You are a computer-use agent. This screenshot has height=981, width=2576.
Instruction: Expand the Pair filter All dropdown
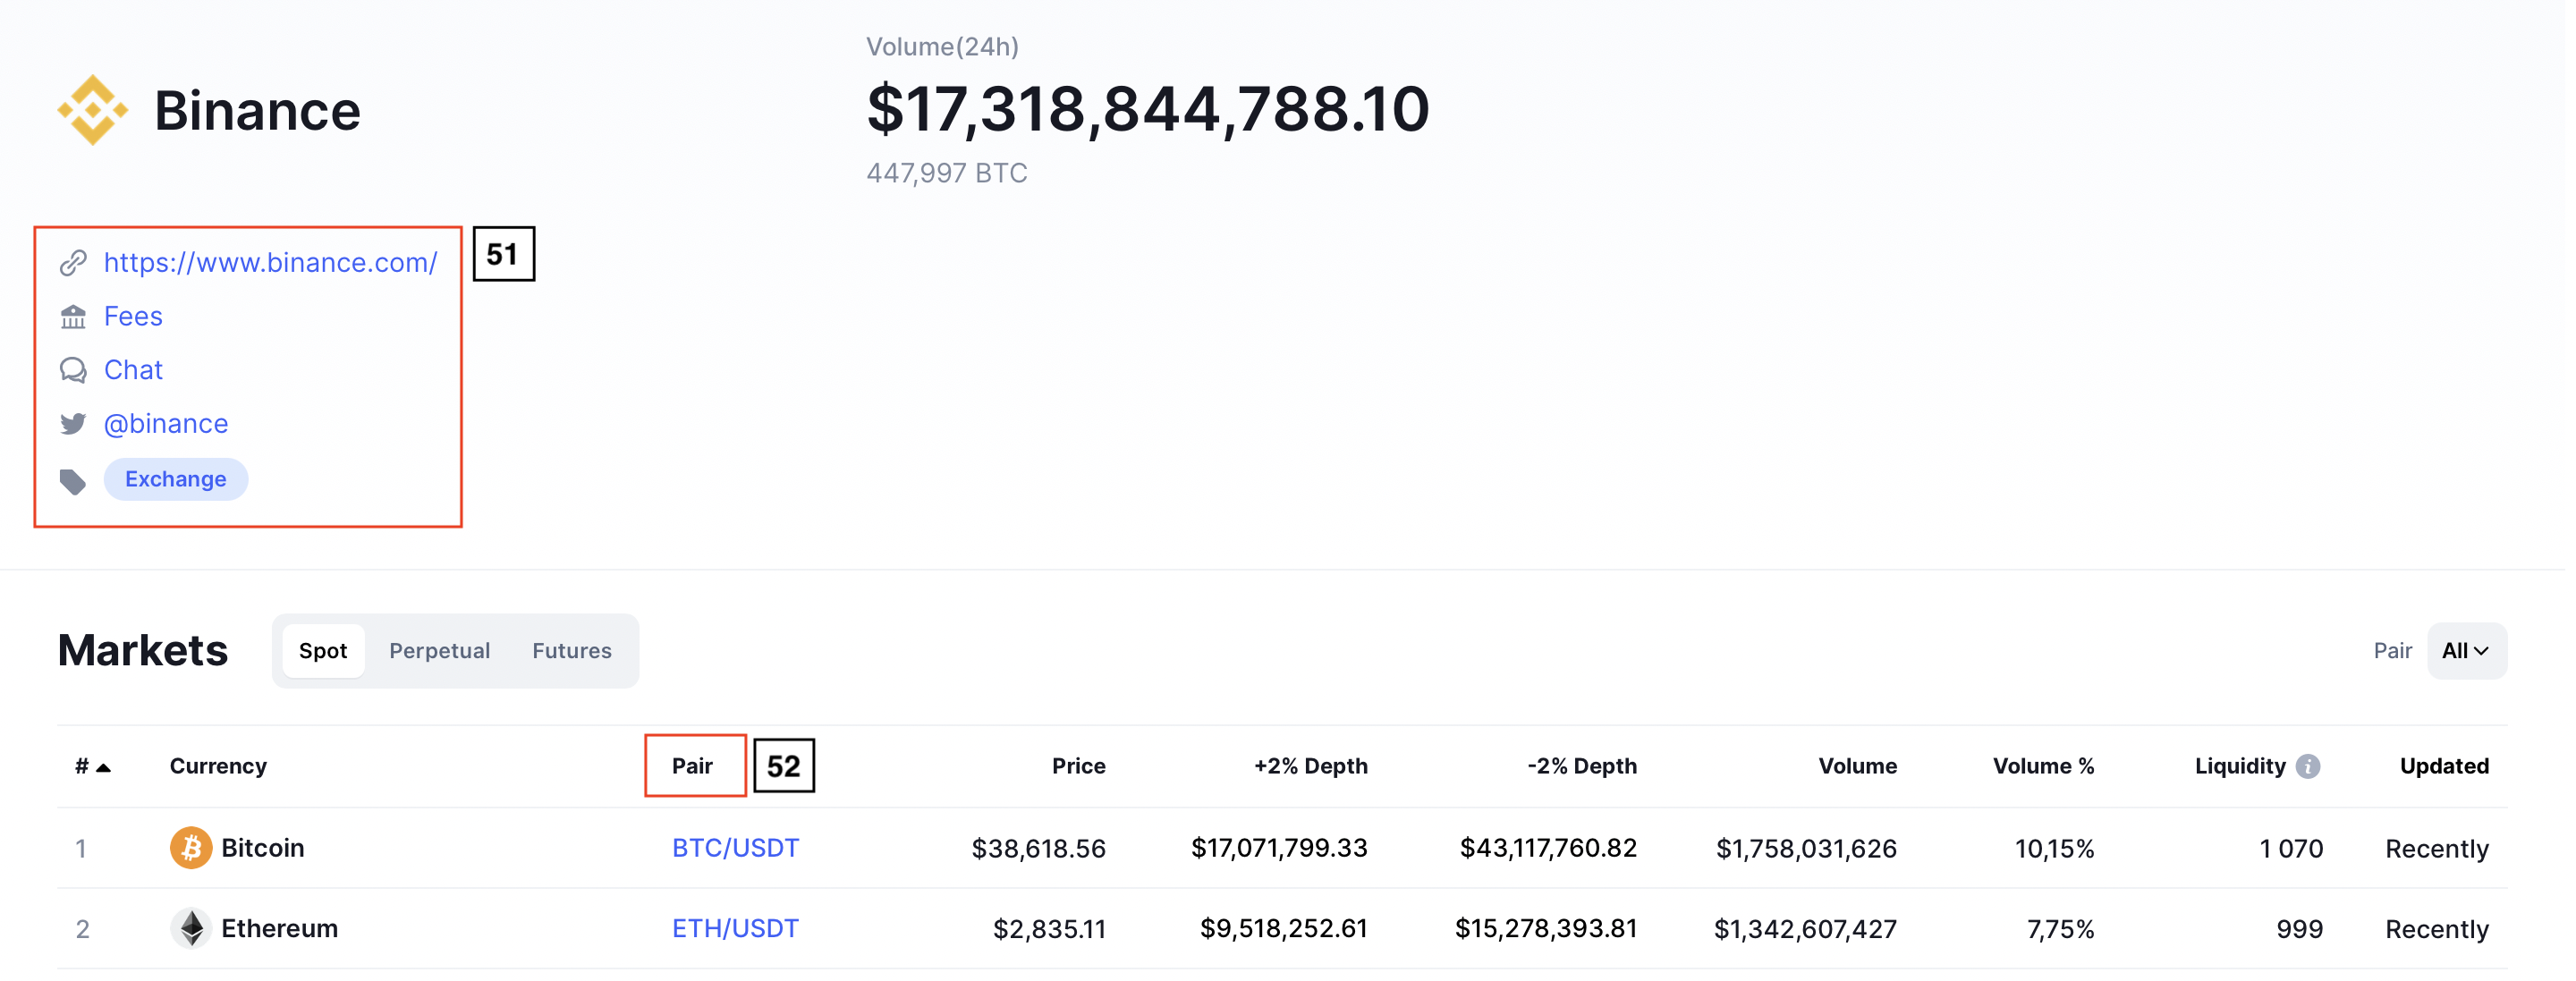tap(2467, 652)
